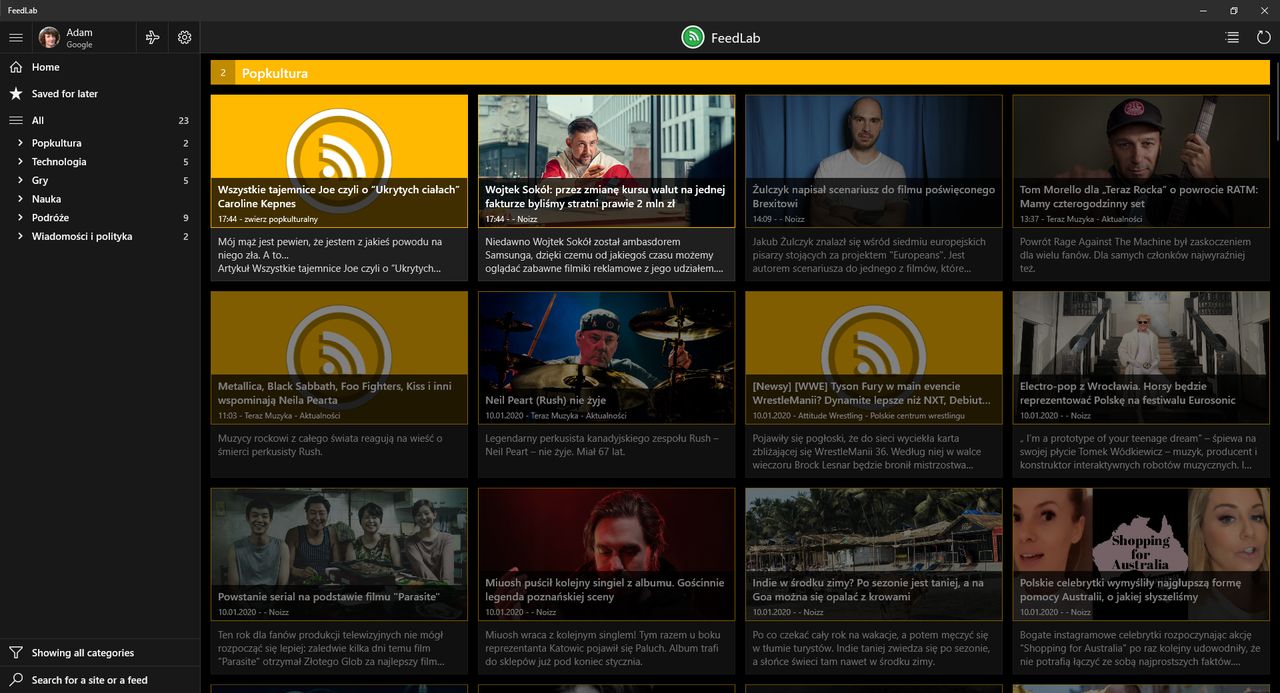
Task: Click summary 'Pojawiły się pogłoski'
Action: coord(867,451)
